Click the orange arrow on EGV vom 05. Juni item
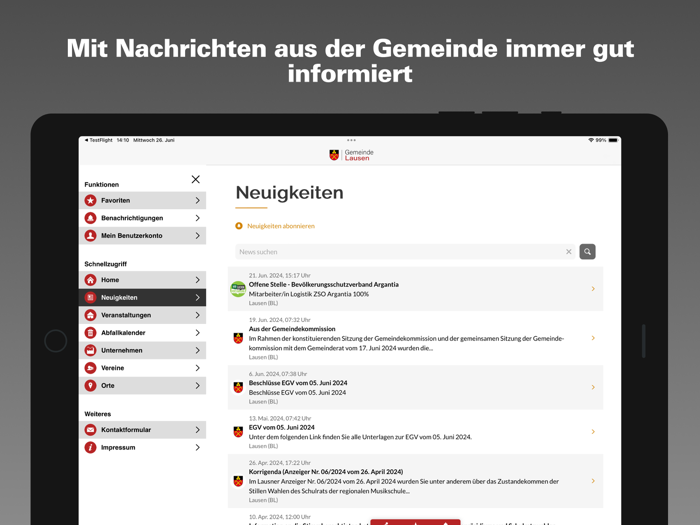The height and width of the screenshot is (525, 700). tap(593, 432)
